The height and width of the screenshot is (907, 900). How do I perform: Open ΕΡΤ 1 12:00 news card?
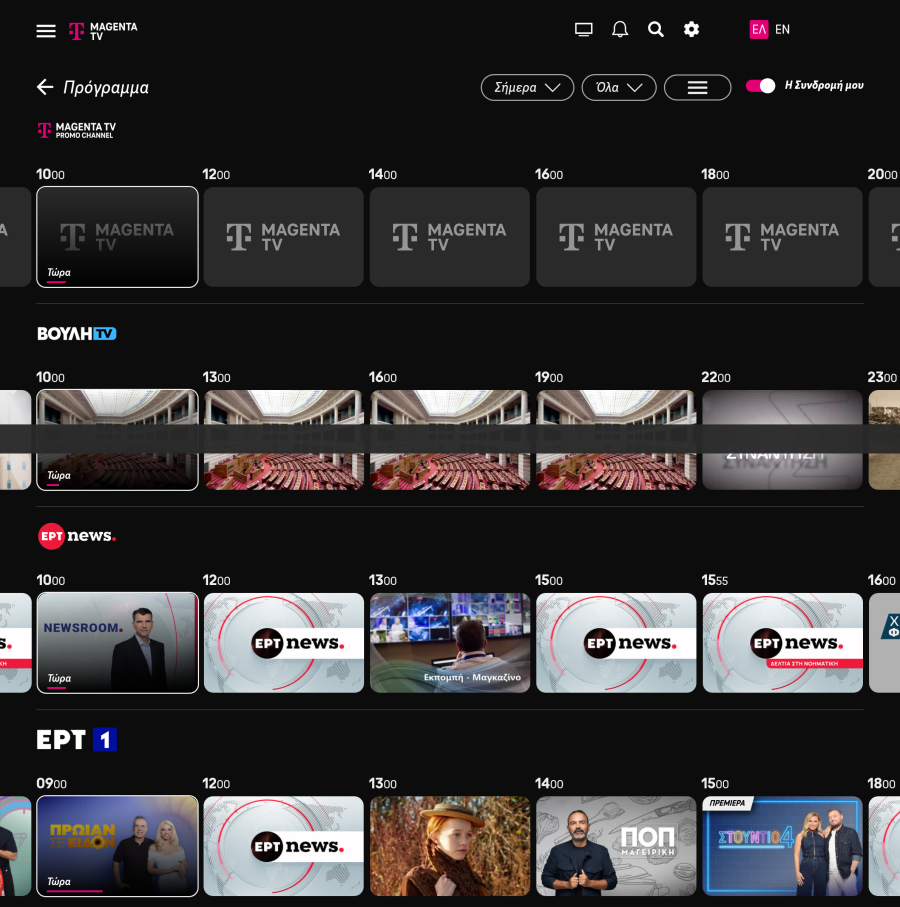tap(283, 846)
